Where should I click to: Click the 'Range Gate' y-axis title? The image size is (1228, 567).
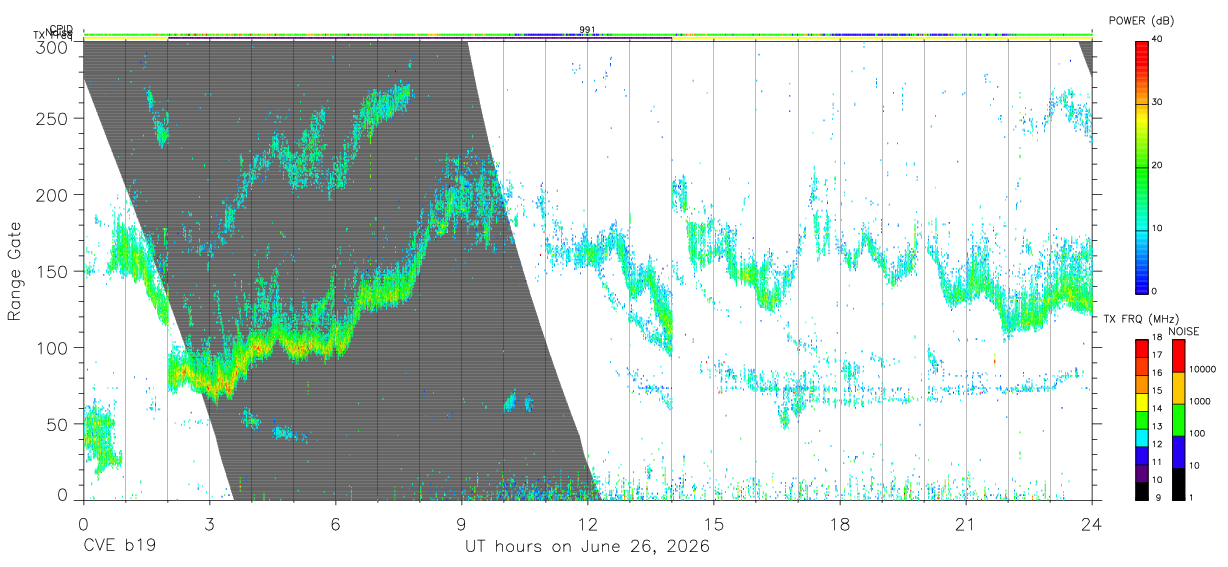point(15,272)
